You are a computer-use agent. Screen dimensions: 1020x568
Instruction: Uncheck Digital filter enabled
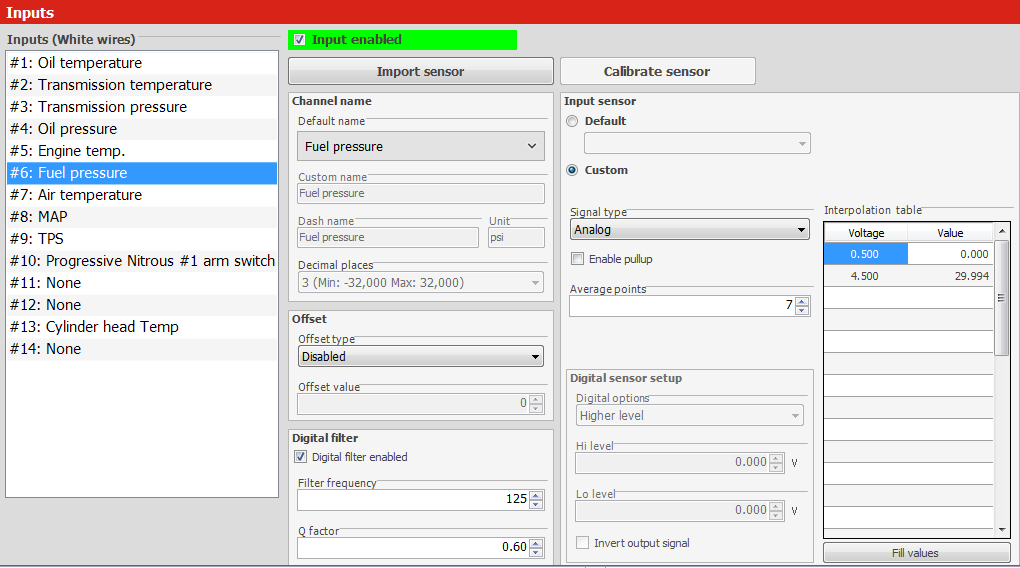click(301, 457)
